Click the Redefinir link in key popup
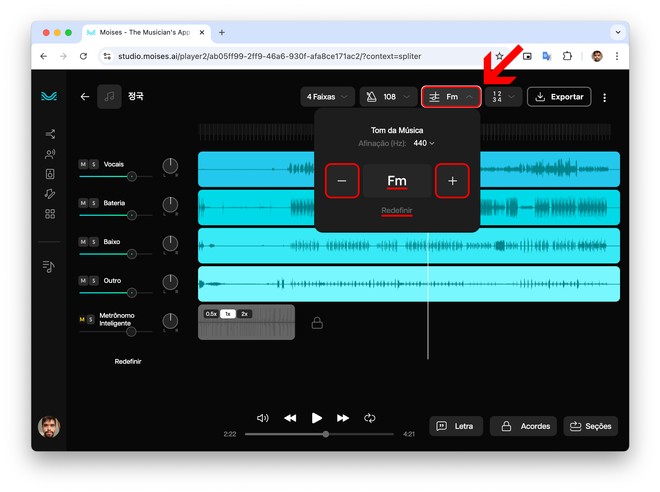 point(397,211)
